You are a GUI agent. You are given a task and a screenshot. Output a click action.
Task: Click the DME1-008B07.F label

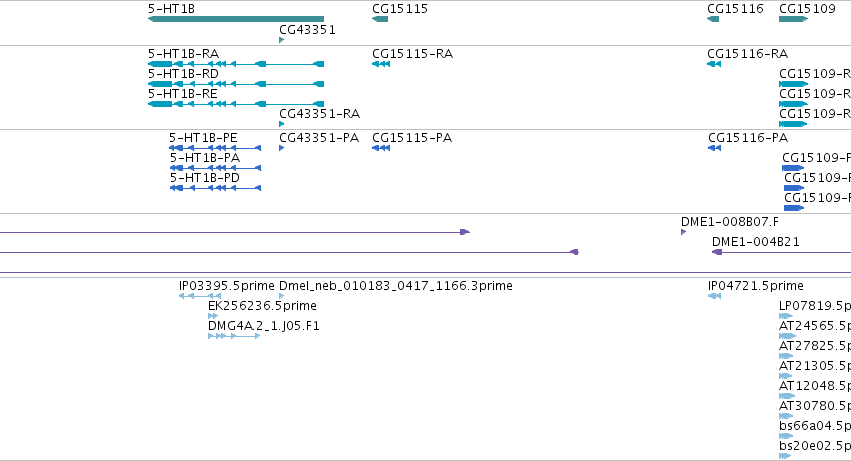click(x=730, y=222)
